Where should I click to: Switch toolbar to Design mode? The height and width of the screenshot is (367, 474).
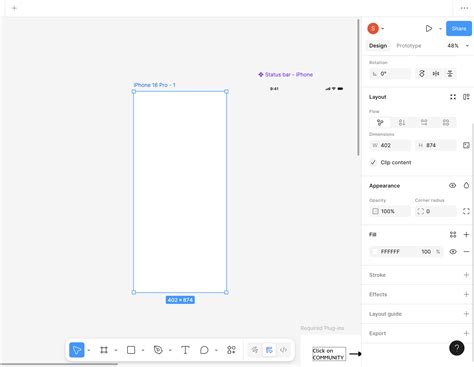tap(269, 350)
